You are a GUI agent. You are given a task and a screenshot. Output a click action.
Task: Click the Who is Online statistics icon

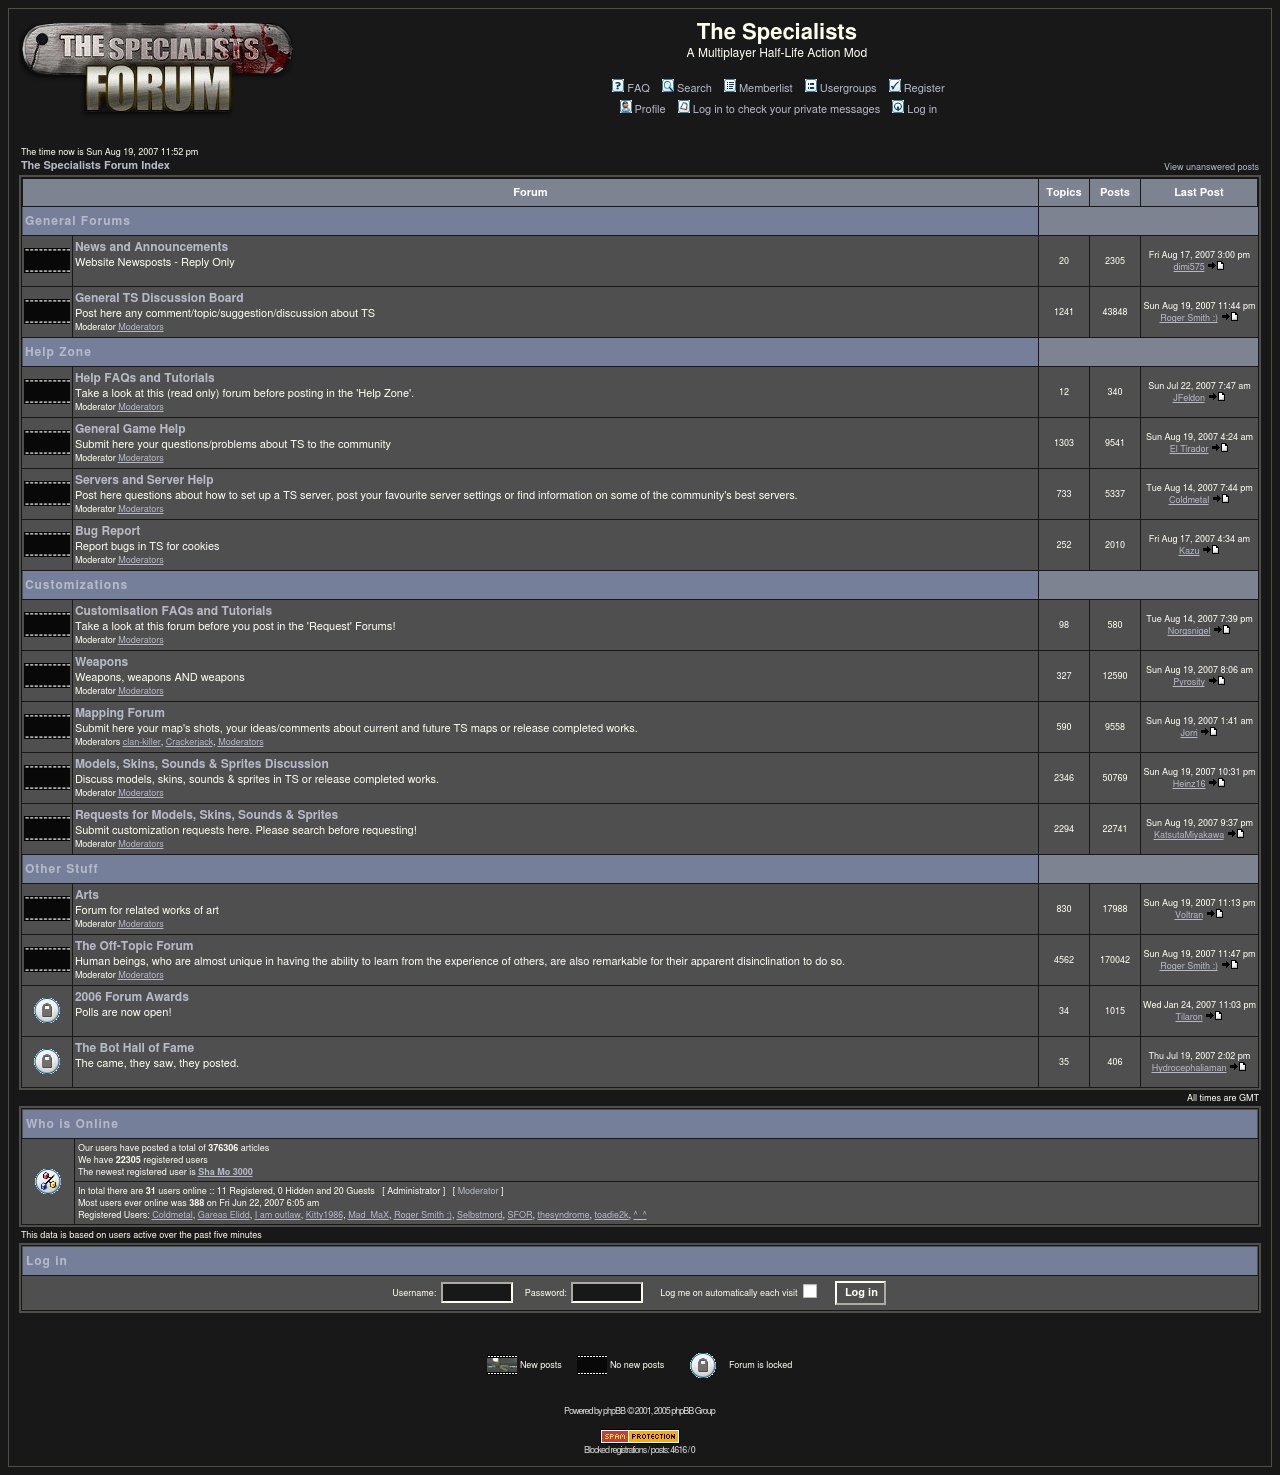point(47,1181)
